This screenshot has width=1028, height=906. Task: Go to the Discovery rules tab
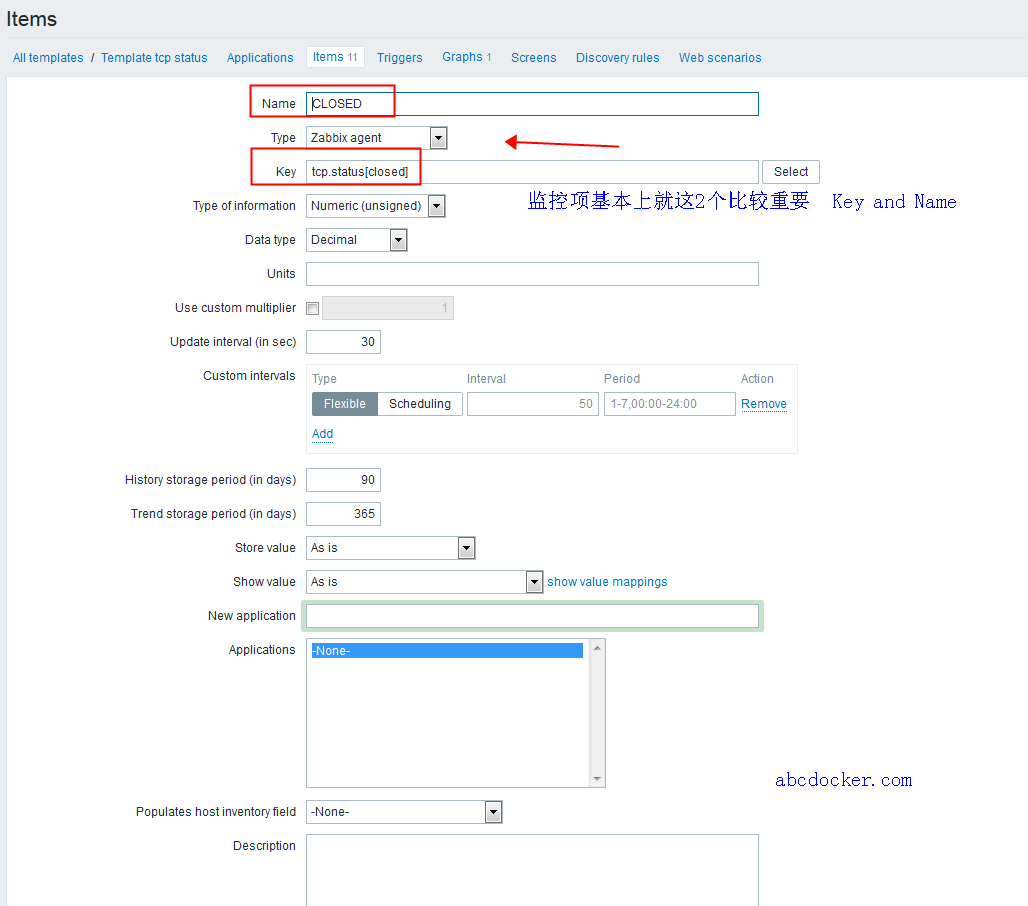pos(617,58)
